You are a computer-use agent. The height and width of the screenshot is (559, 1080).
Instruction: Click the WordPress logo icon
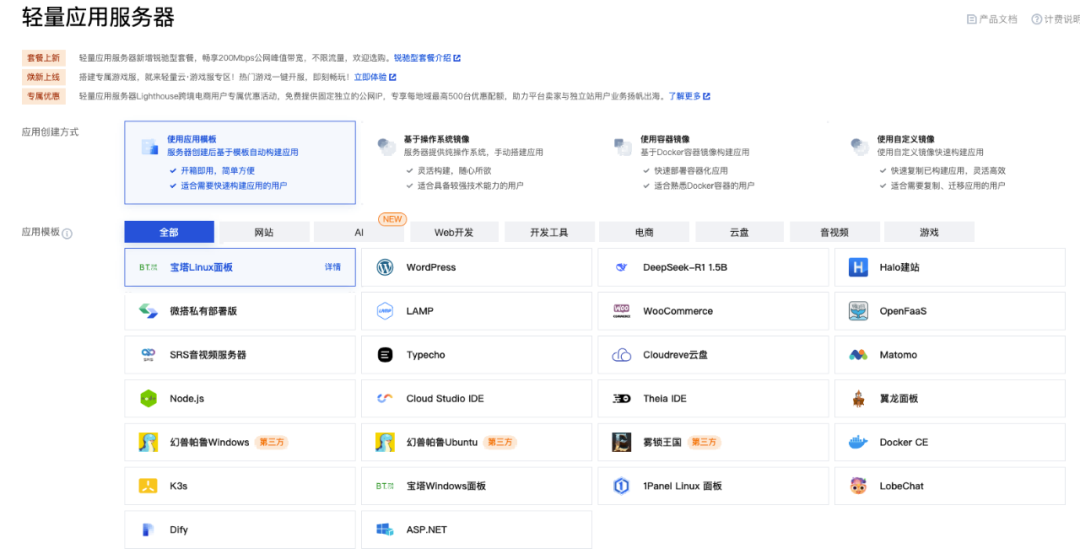pos(385,267)
